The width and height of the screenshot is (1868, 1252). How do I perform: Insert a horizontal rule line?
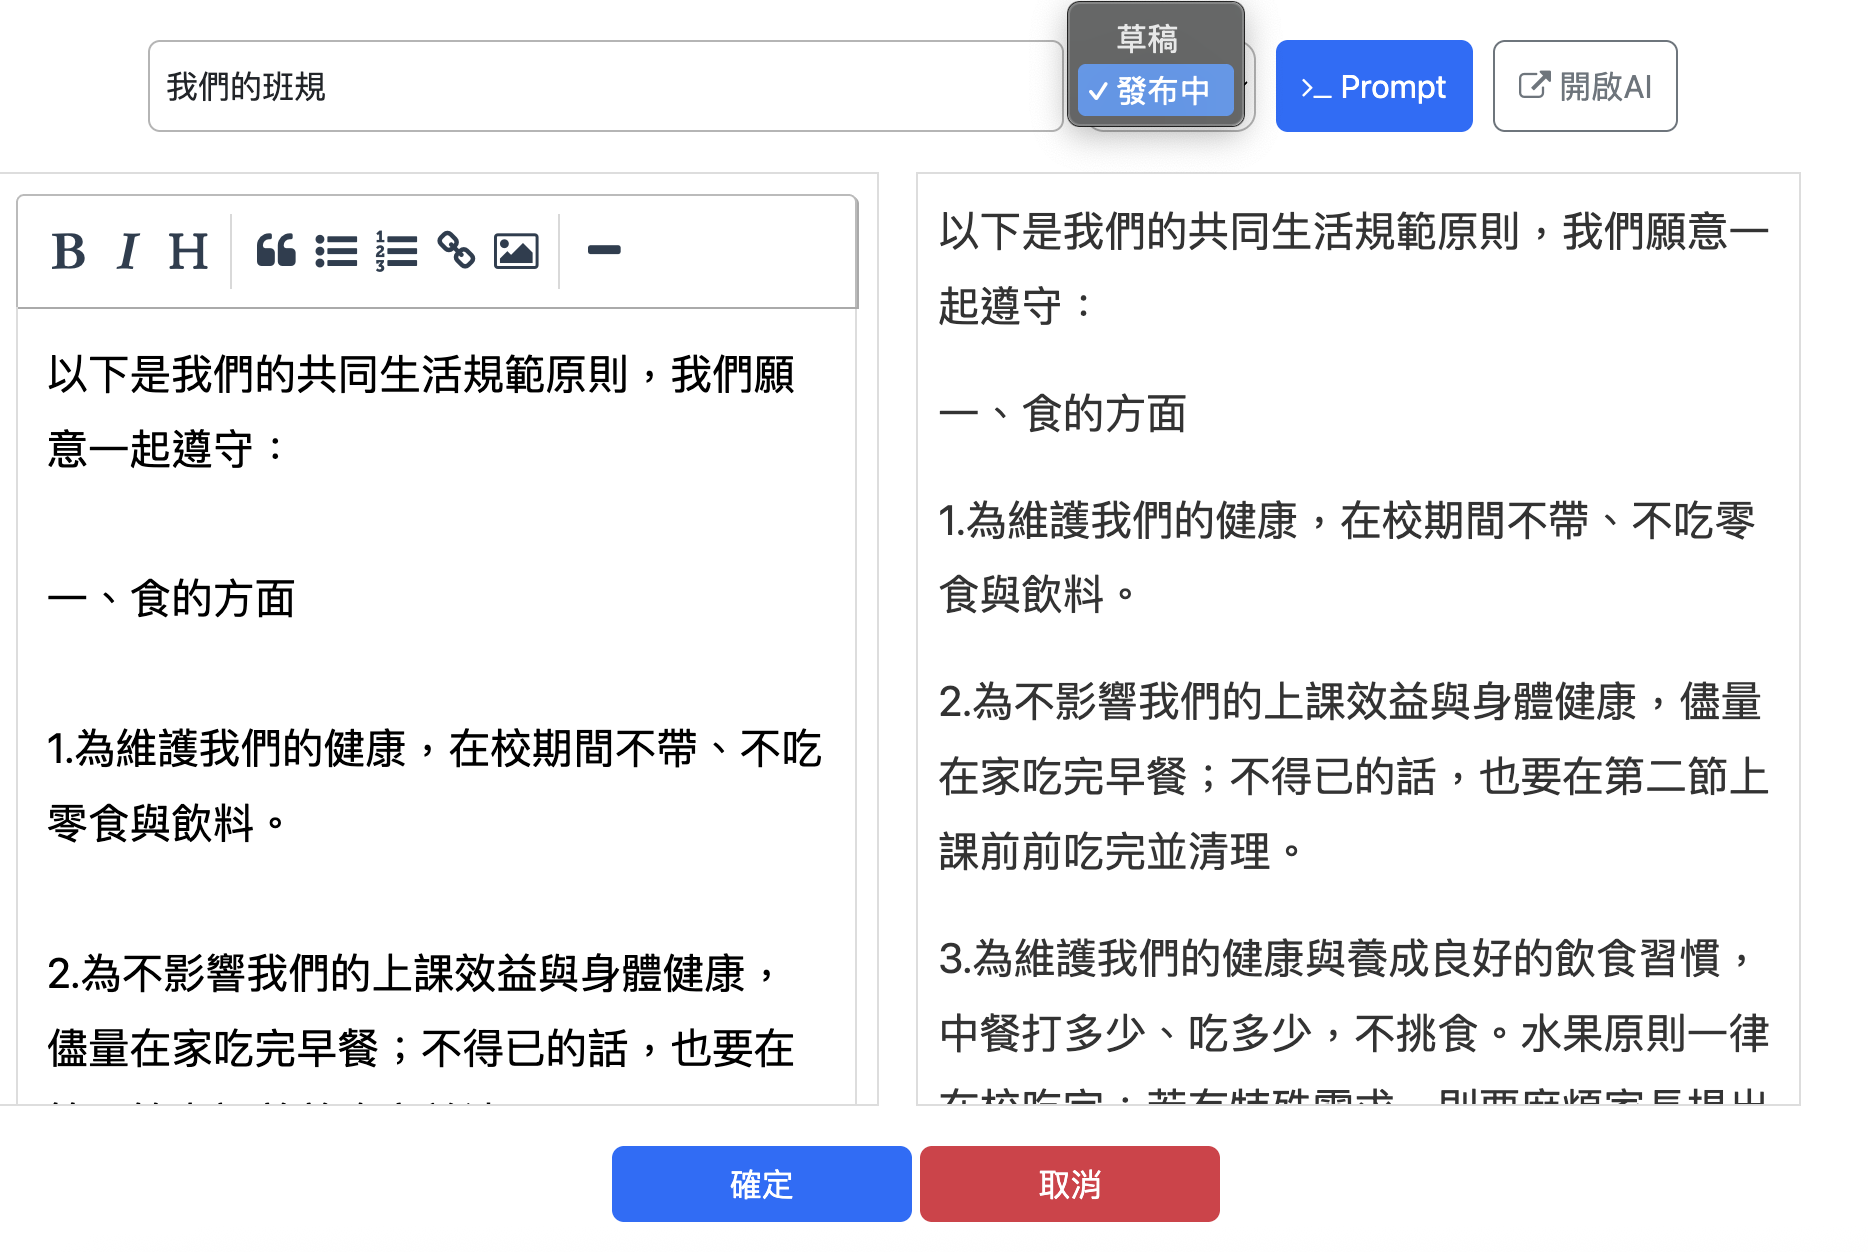(604, 250)
